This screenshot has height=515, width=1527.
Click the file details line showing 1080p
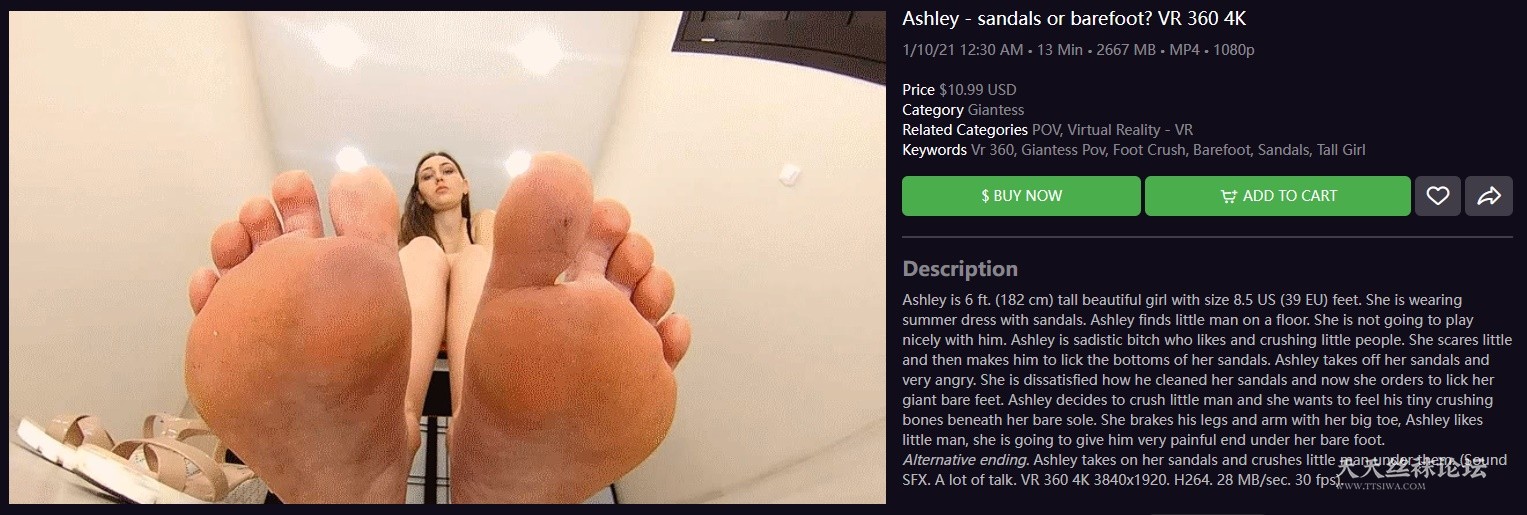pyautogui.click(x=1078, y=50)
